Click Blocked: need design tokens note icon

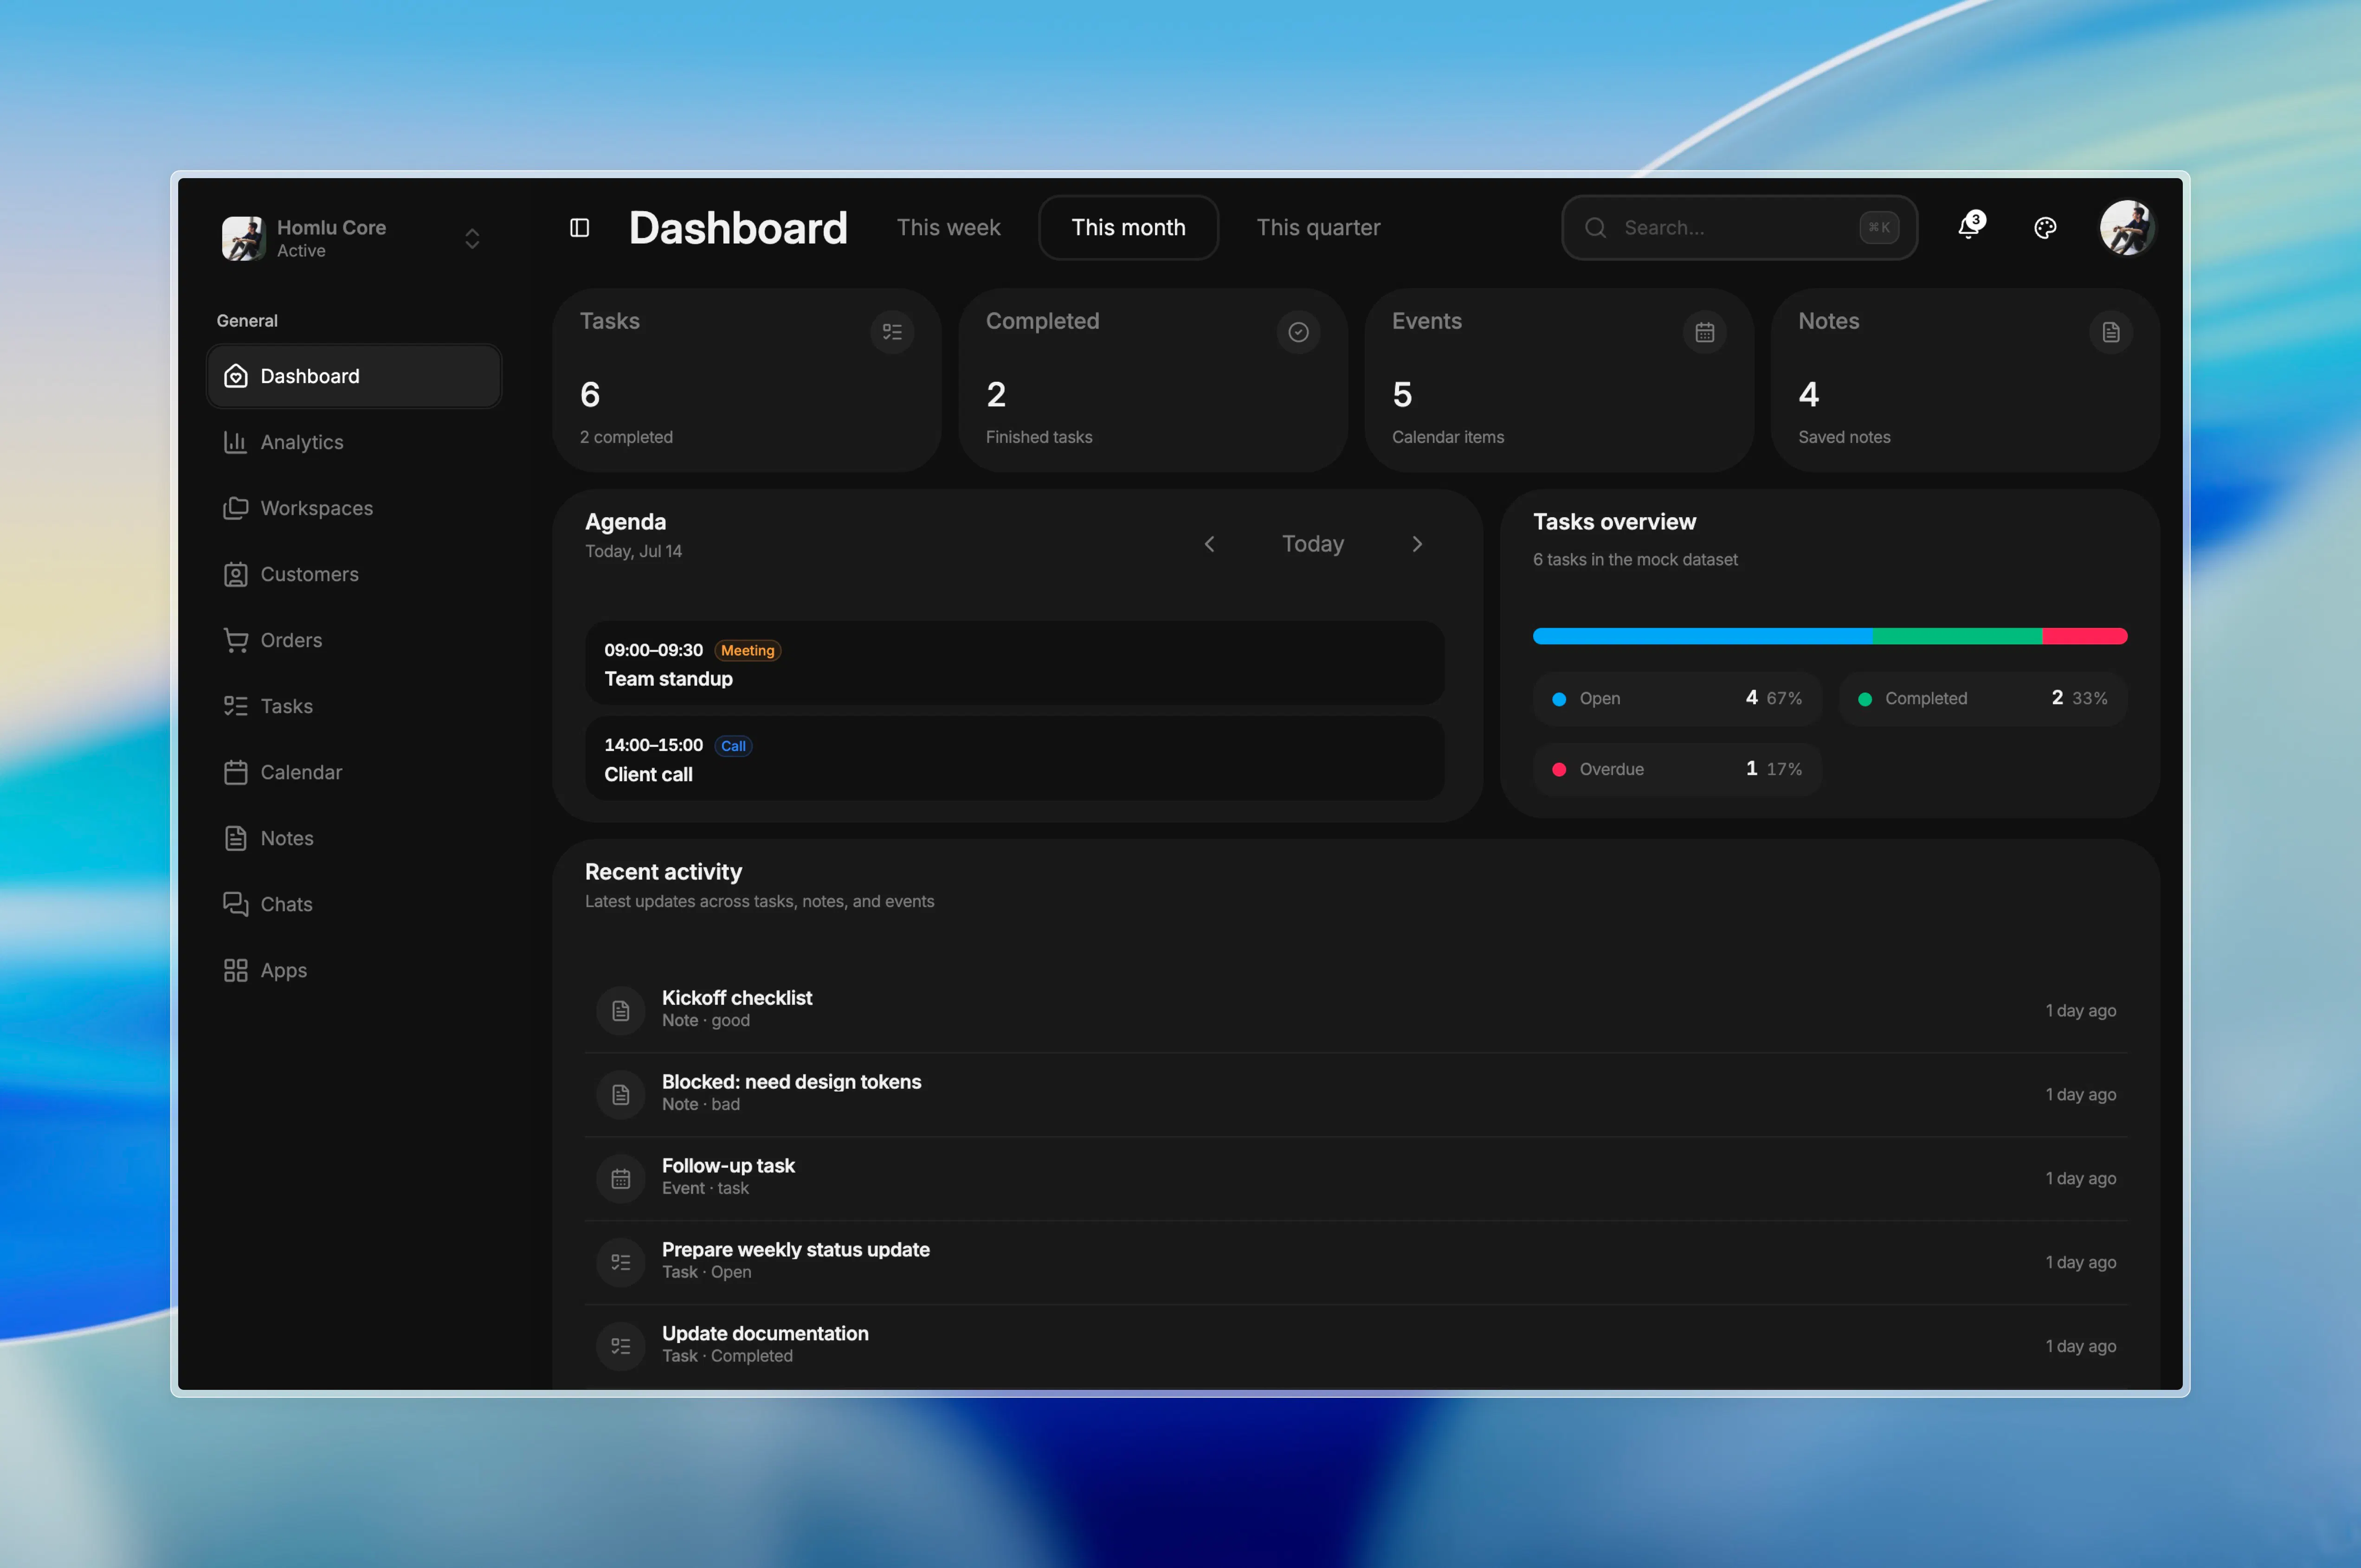coord(620,1095)
